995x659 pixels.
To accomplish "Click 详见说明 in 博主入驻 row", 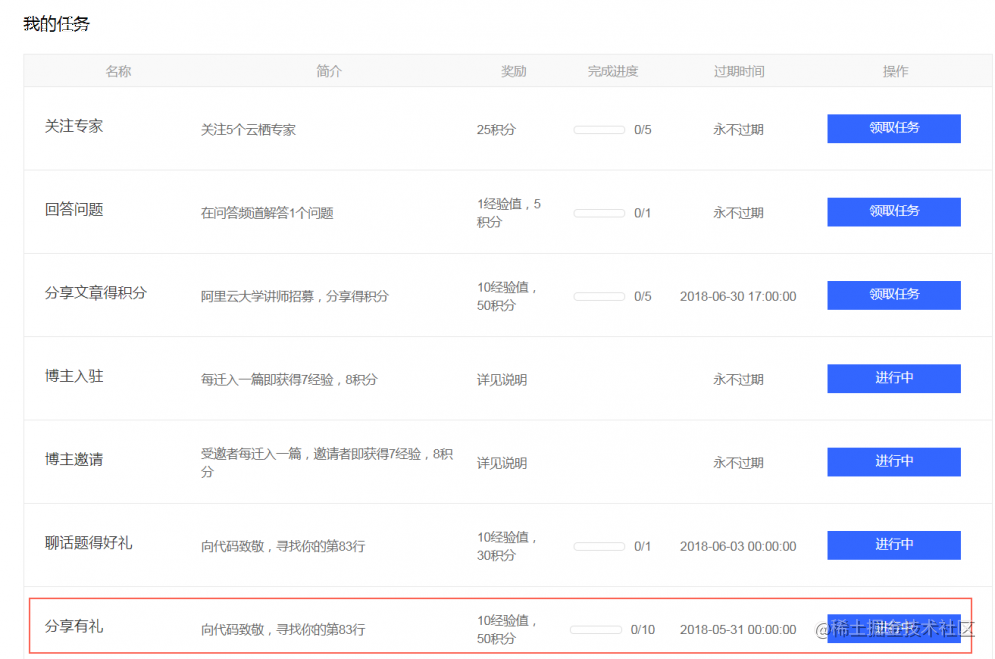I will tap(502, 380).
